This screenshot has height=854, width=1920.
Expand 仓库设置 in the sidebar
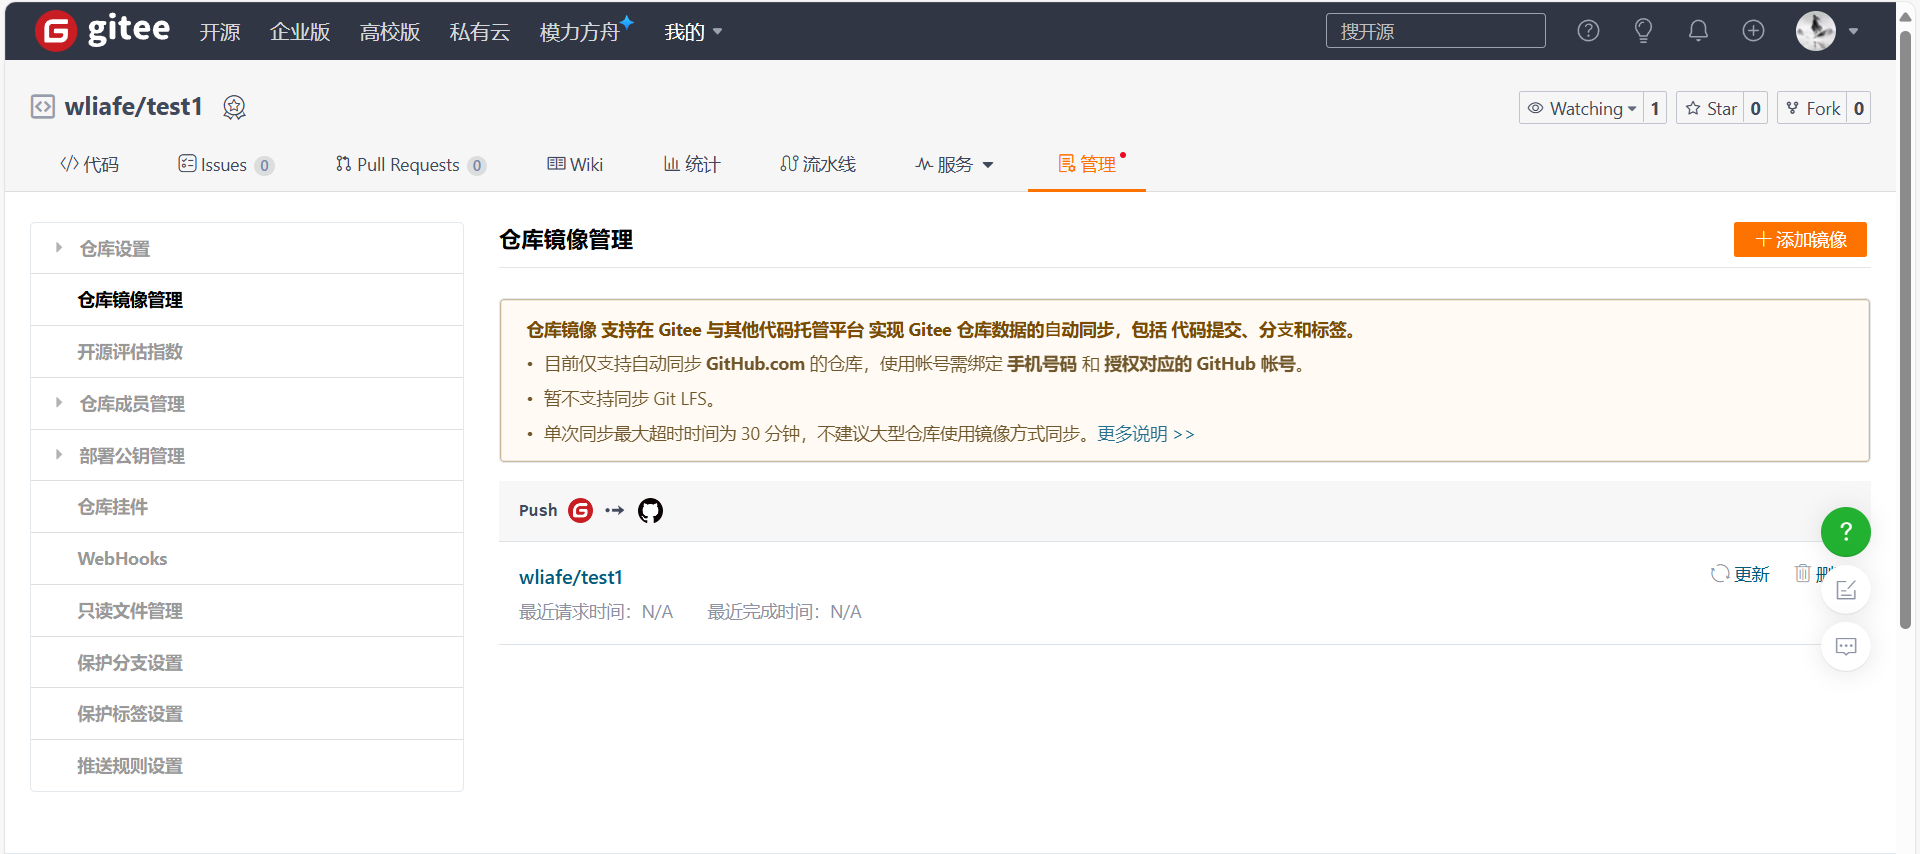115,249
